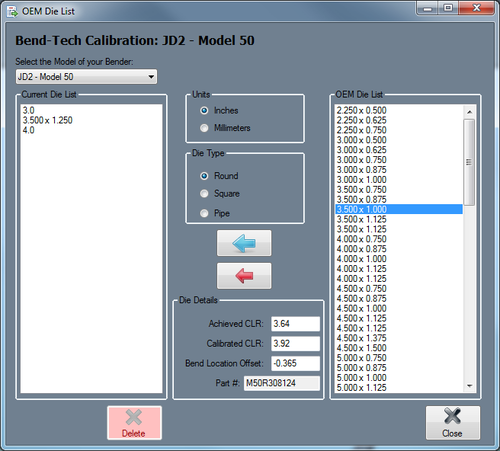Select the Millimeters units radio button
This screenshot has width=500, height=451.
tap(204, 128)
